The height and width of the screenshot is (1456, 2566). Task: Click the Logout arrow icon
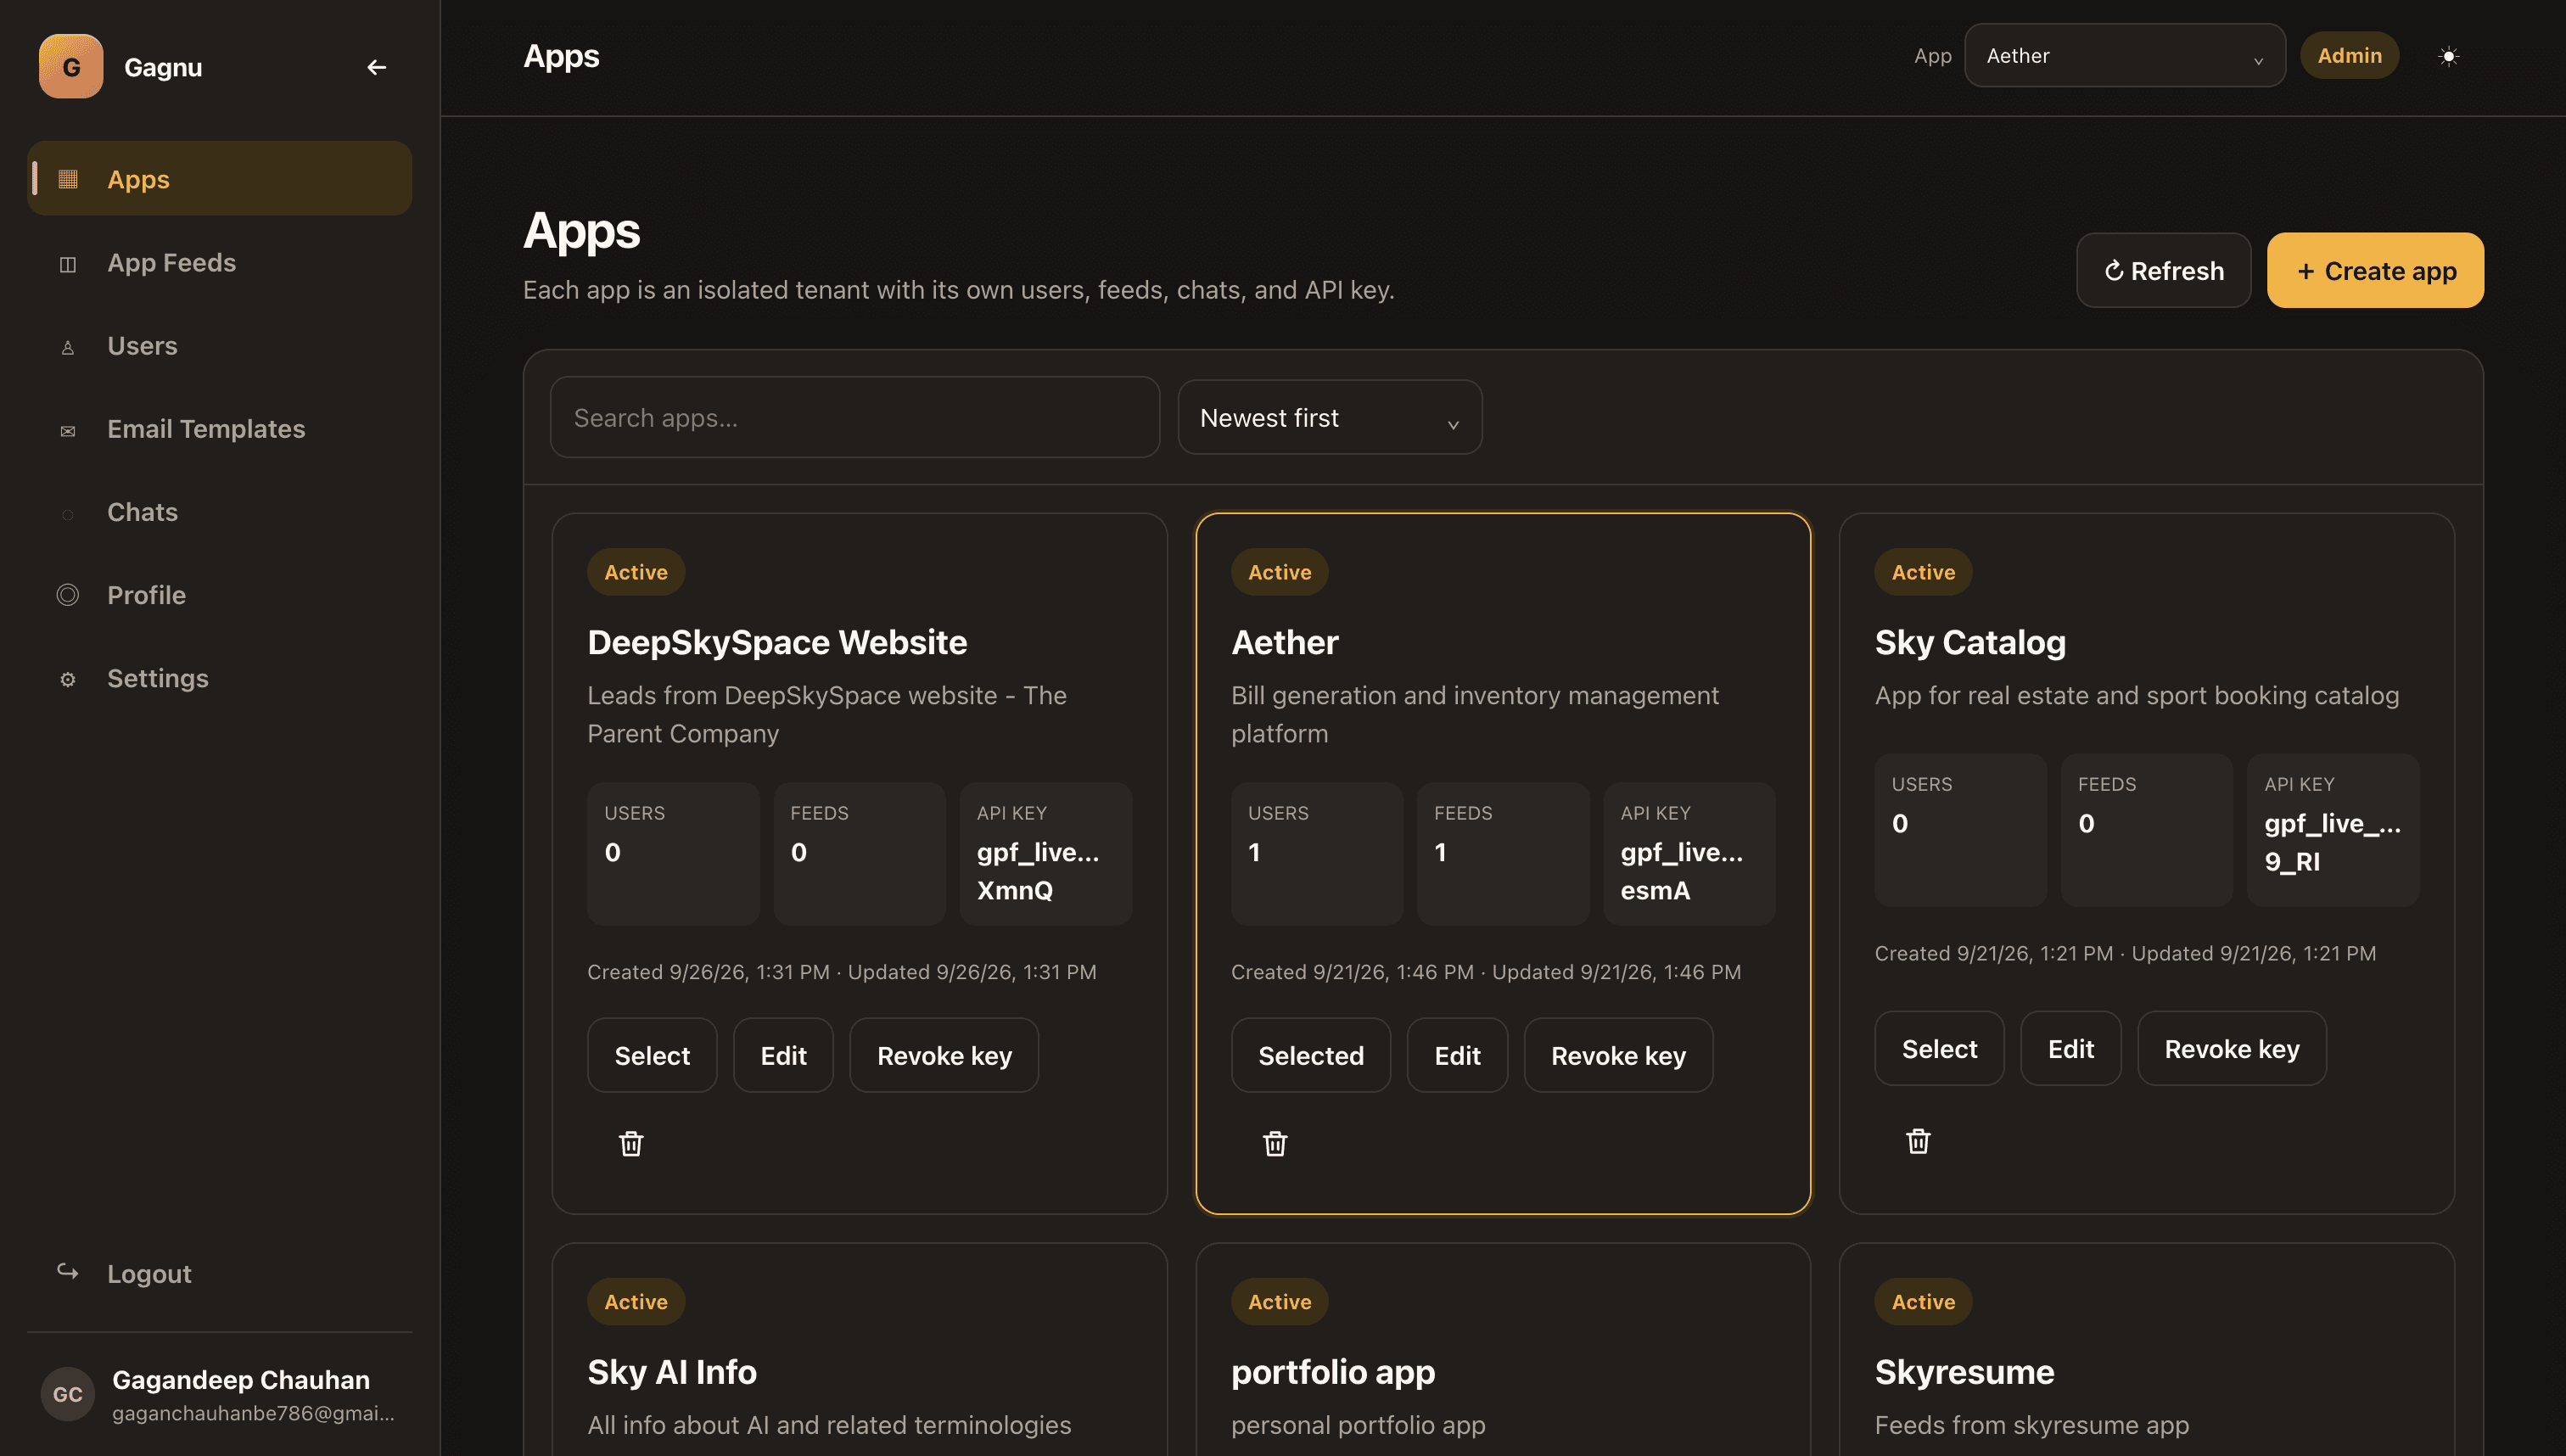pos(68,1271)
